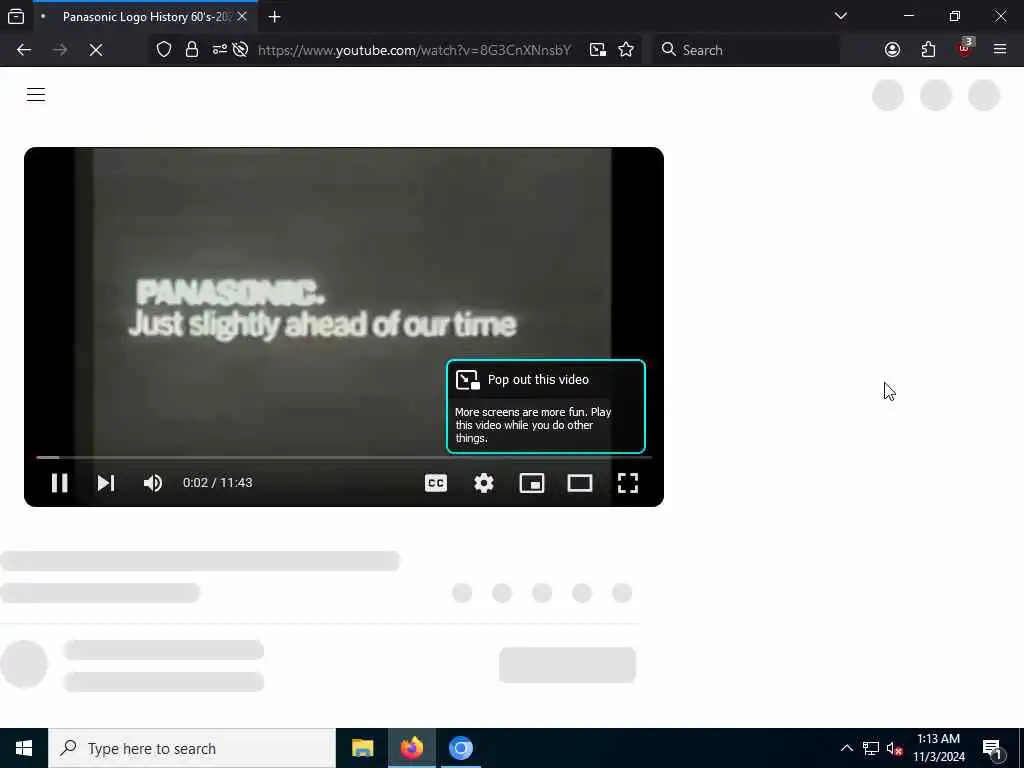This screenshot has width=1024, height=768.
Task: Enable miniplayer mode in player
Action: (532, 483)
